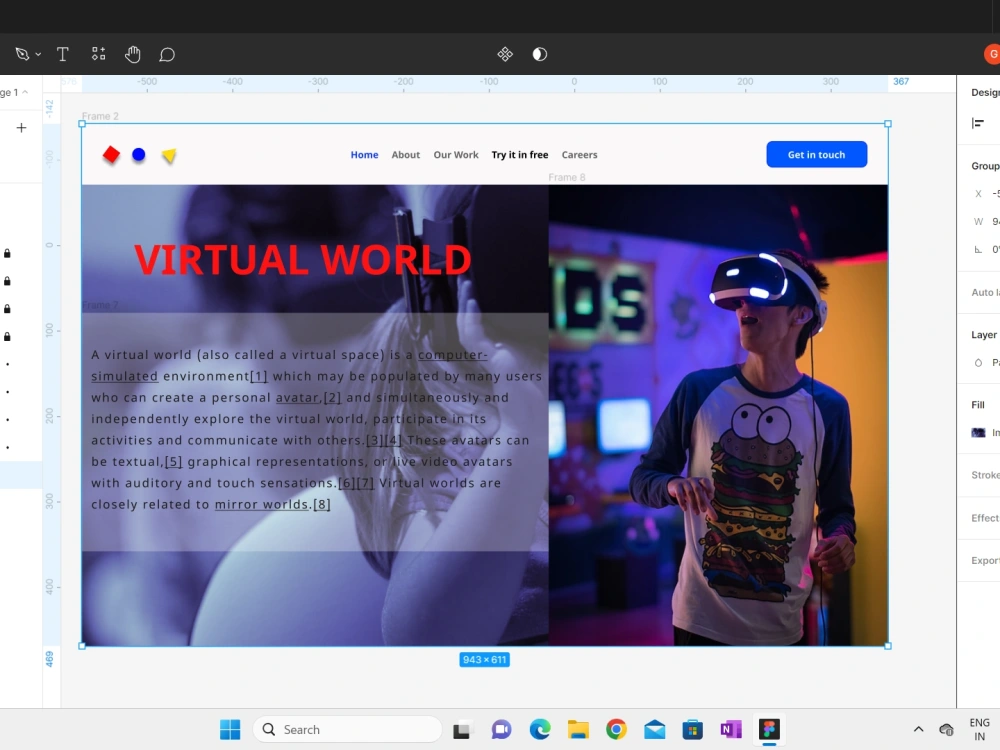Switch to the Design tab
Screen dimensions: 1000x750
(984, 92)
